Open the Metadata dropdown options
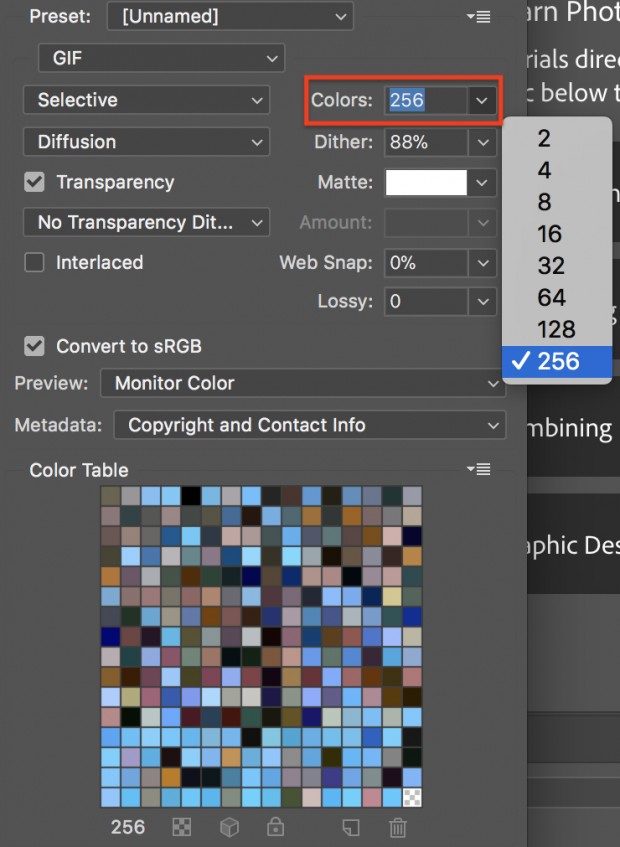Image resolution: width=620 pixels, height=847 pixels. [309, 424]
